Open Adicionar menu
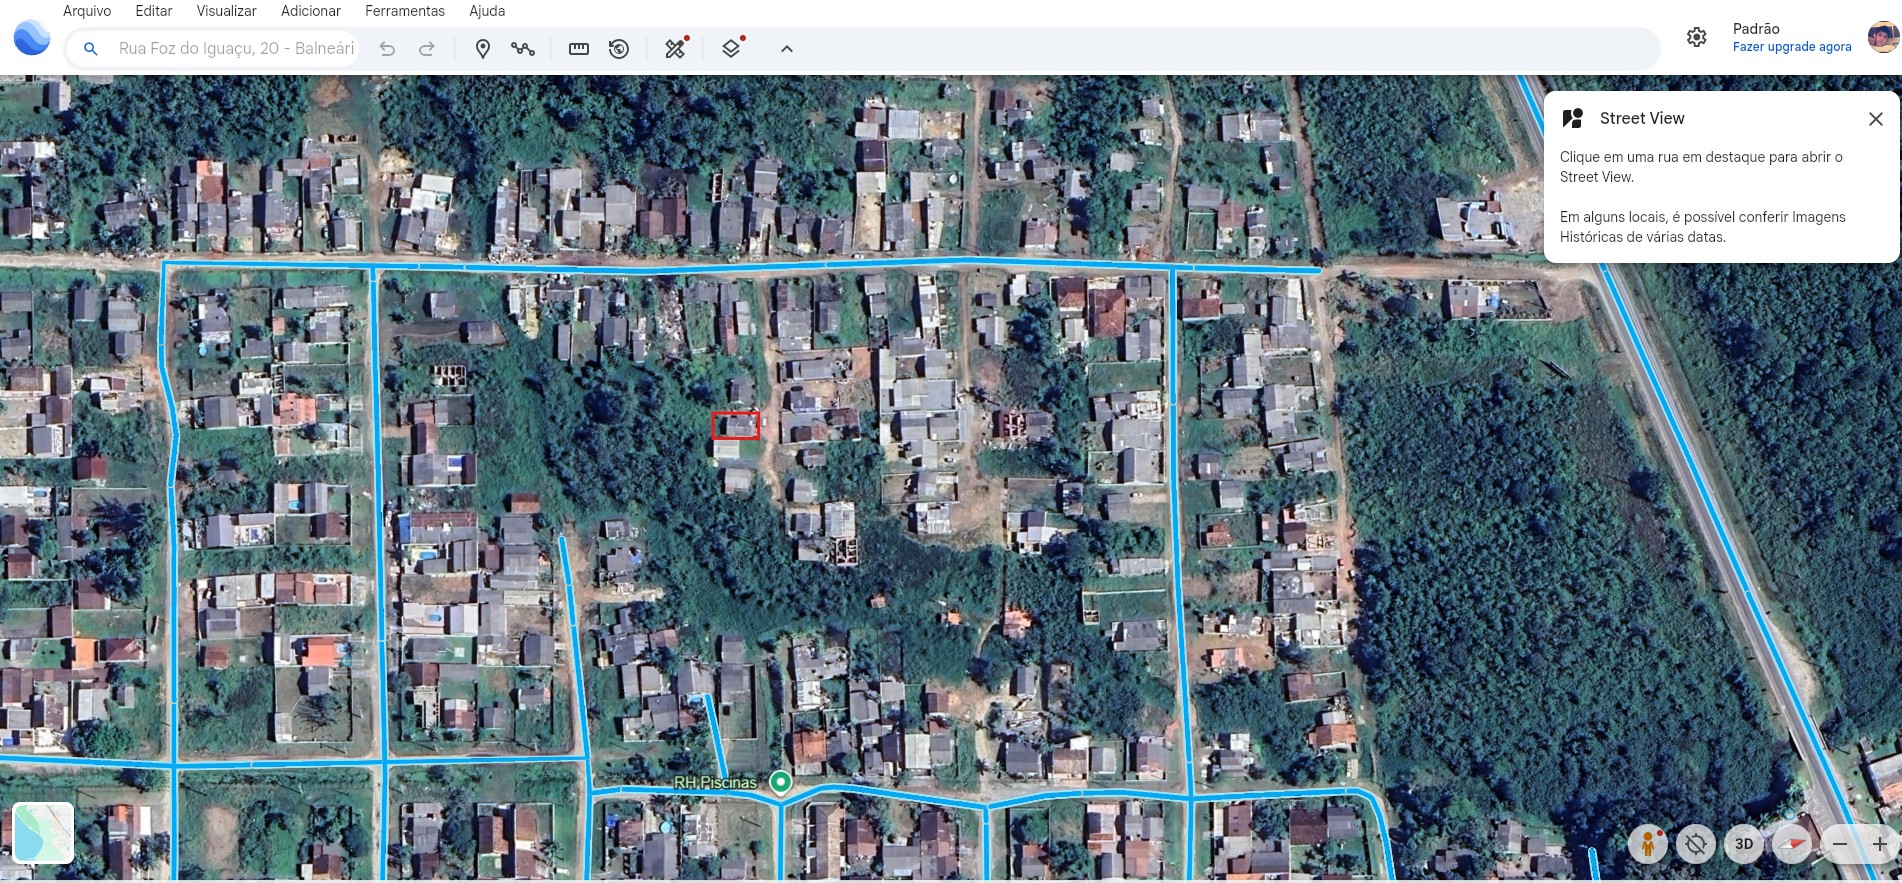This screenshot has height=883, width=1902. pos(311,11)
